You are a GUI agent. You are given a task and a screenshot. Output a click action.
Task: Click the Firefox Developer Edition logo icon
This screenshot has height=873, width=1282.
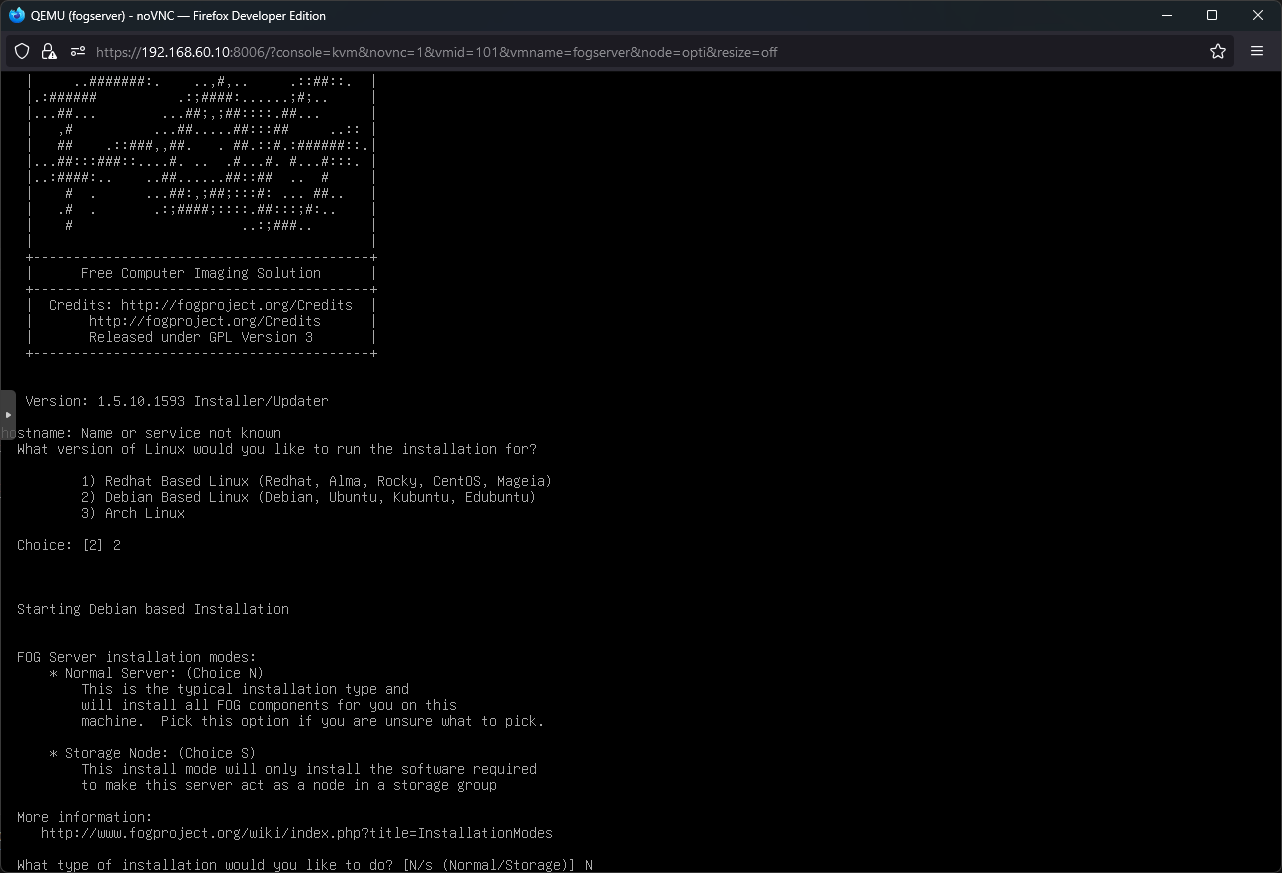(x=17, y=15)
